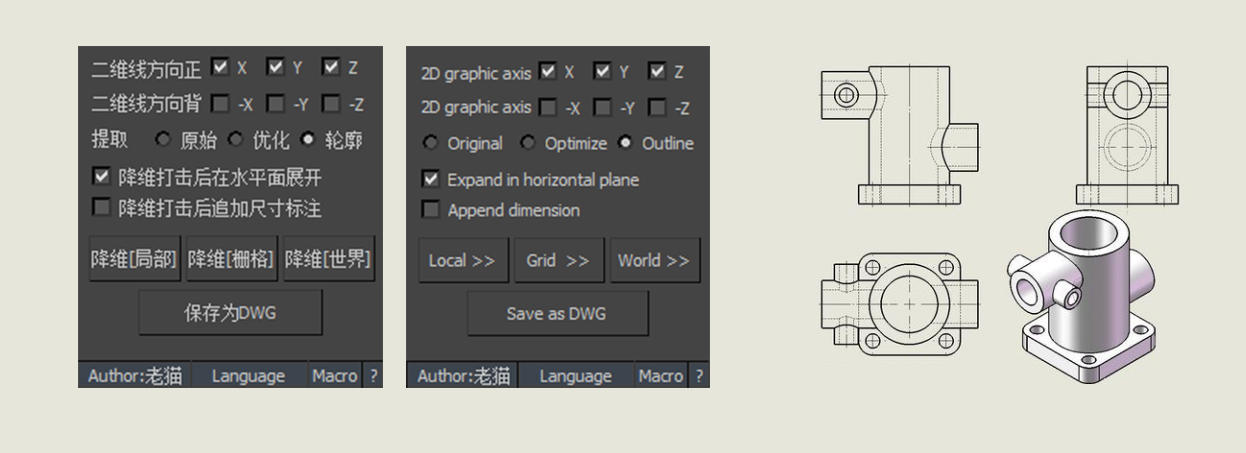The height and width of the screenshot is (453, 1246).
Task: Click Save as DWG button
Action: [x=557, y=313]
